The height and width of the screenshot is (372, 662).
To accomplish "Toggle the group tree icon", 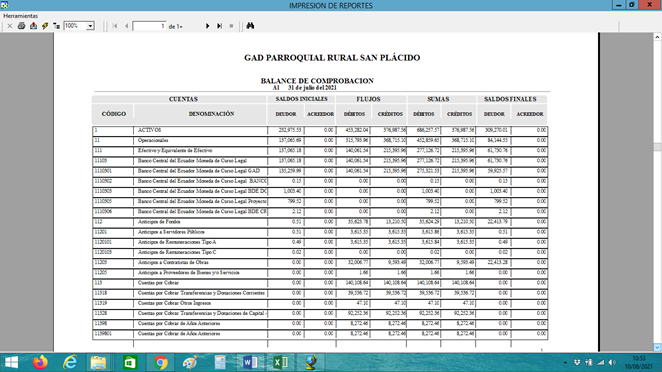I will tap(56, 26).
